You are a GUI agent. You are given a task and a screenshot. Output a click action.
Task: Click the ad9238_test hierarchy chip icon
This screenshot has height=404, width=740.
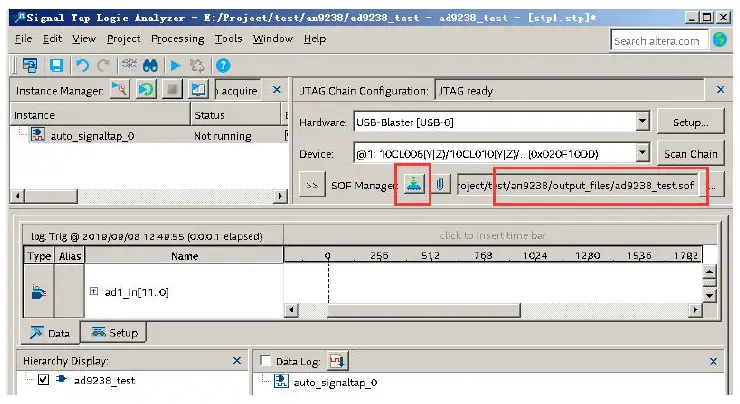tap(61, 379)
